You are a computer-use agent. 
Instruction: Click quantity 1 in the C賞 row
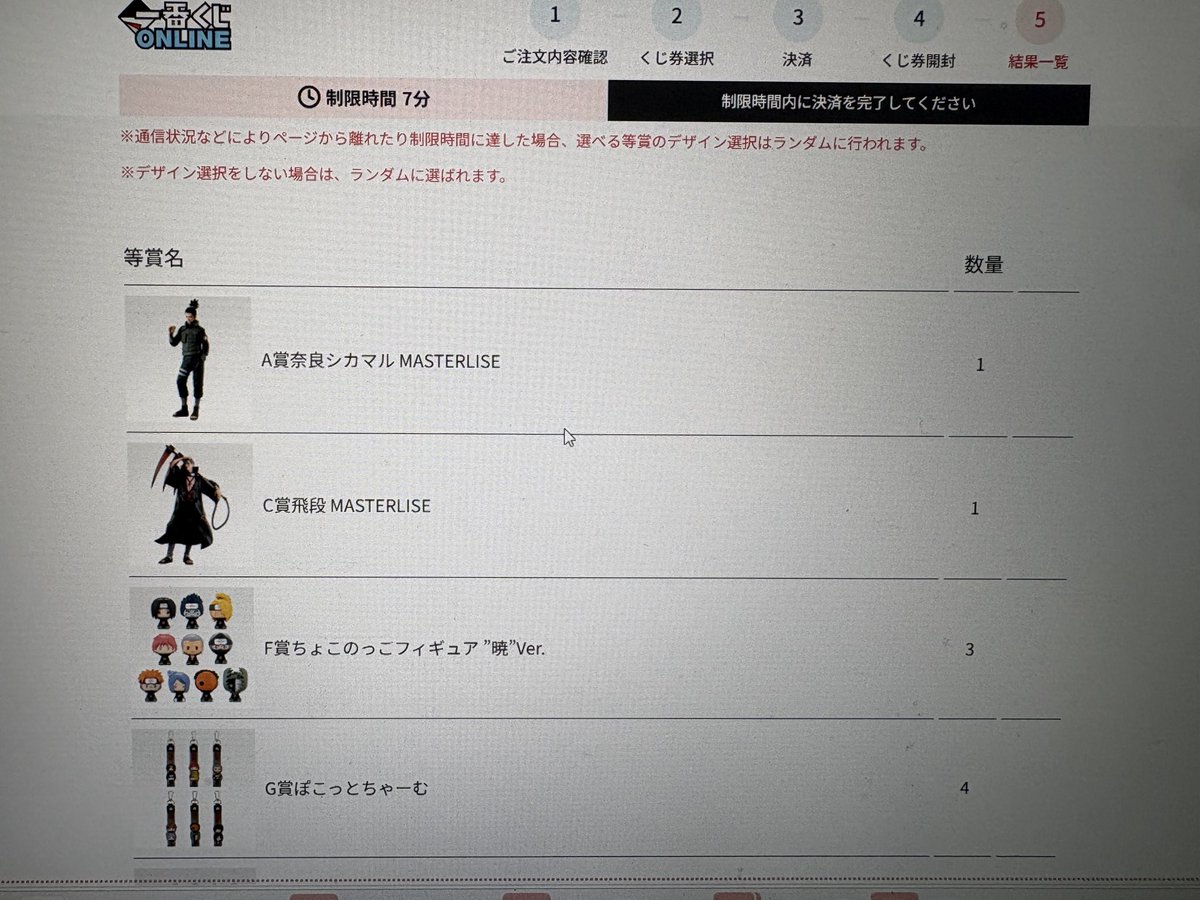click(x=975, y=508)
